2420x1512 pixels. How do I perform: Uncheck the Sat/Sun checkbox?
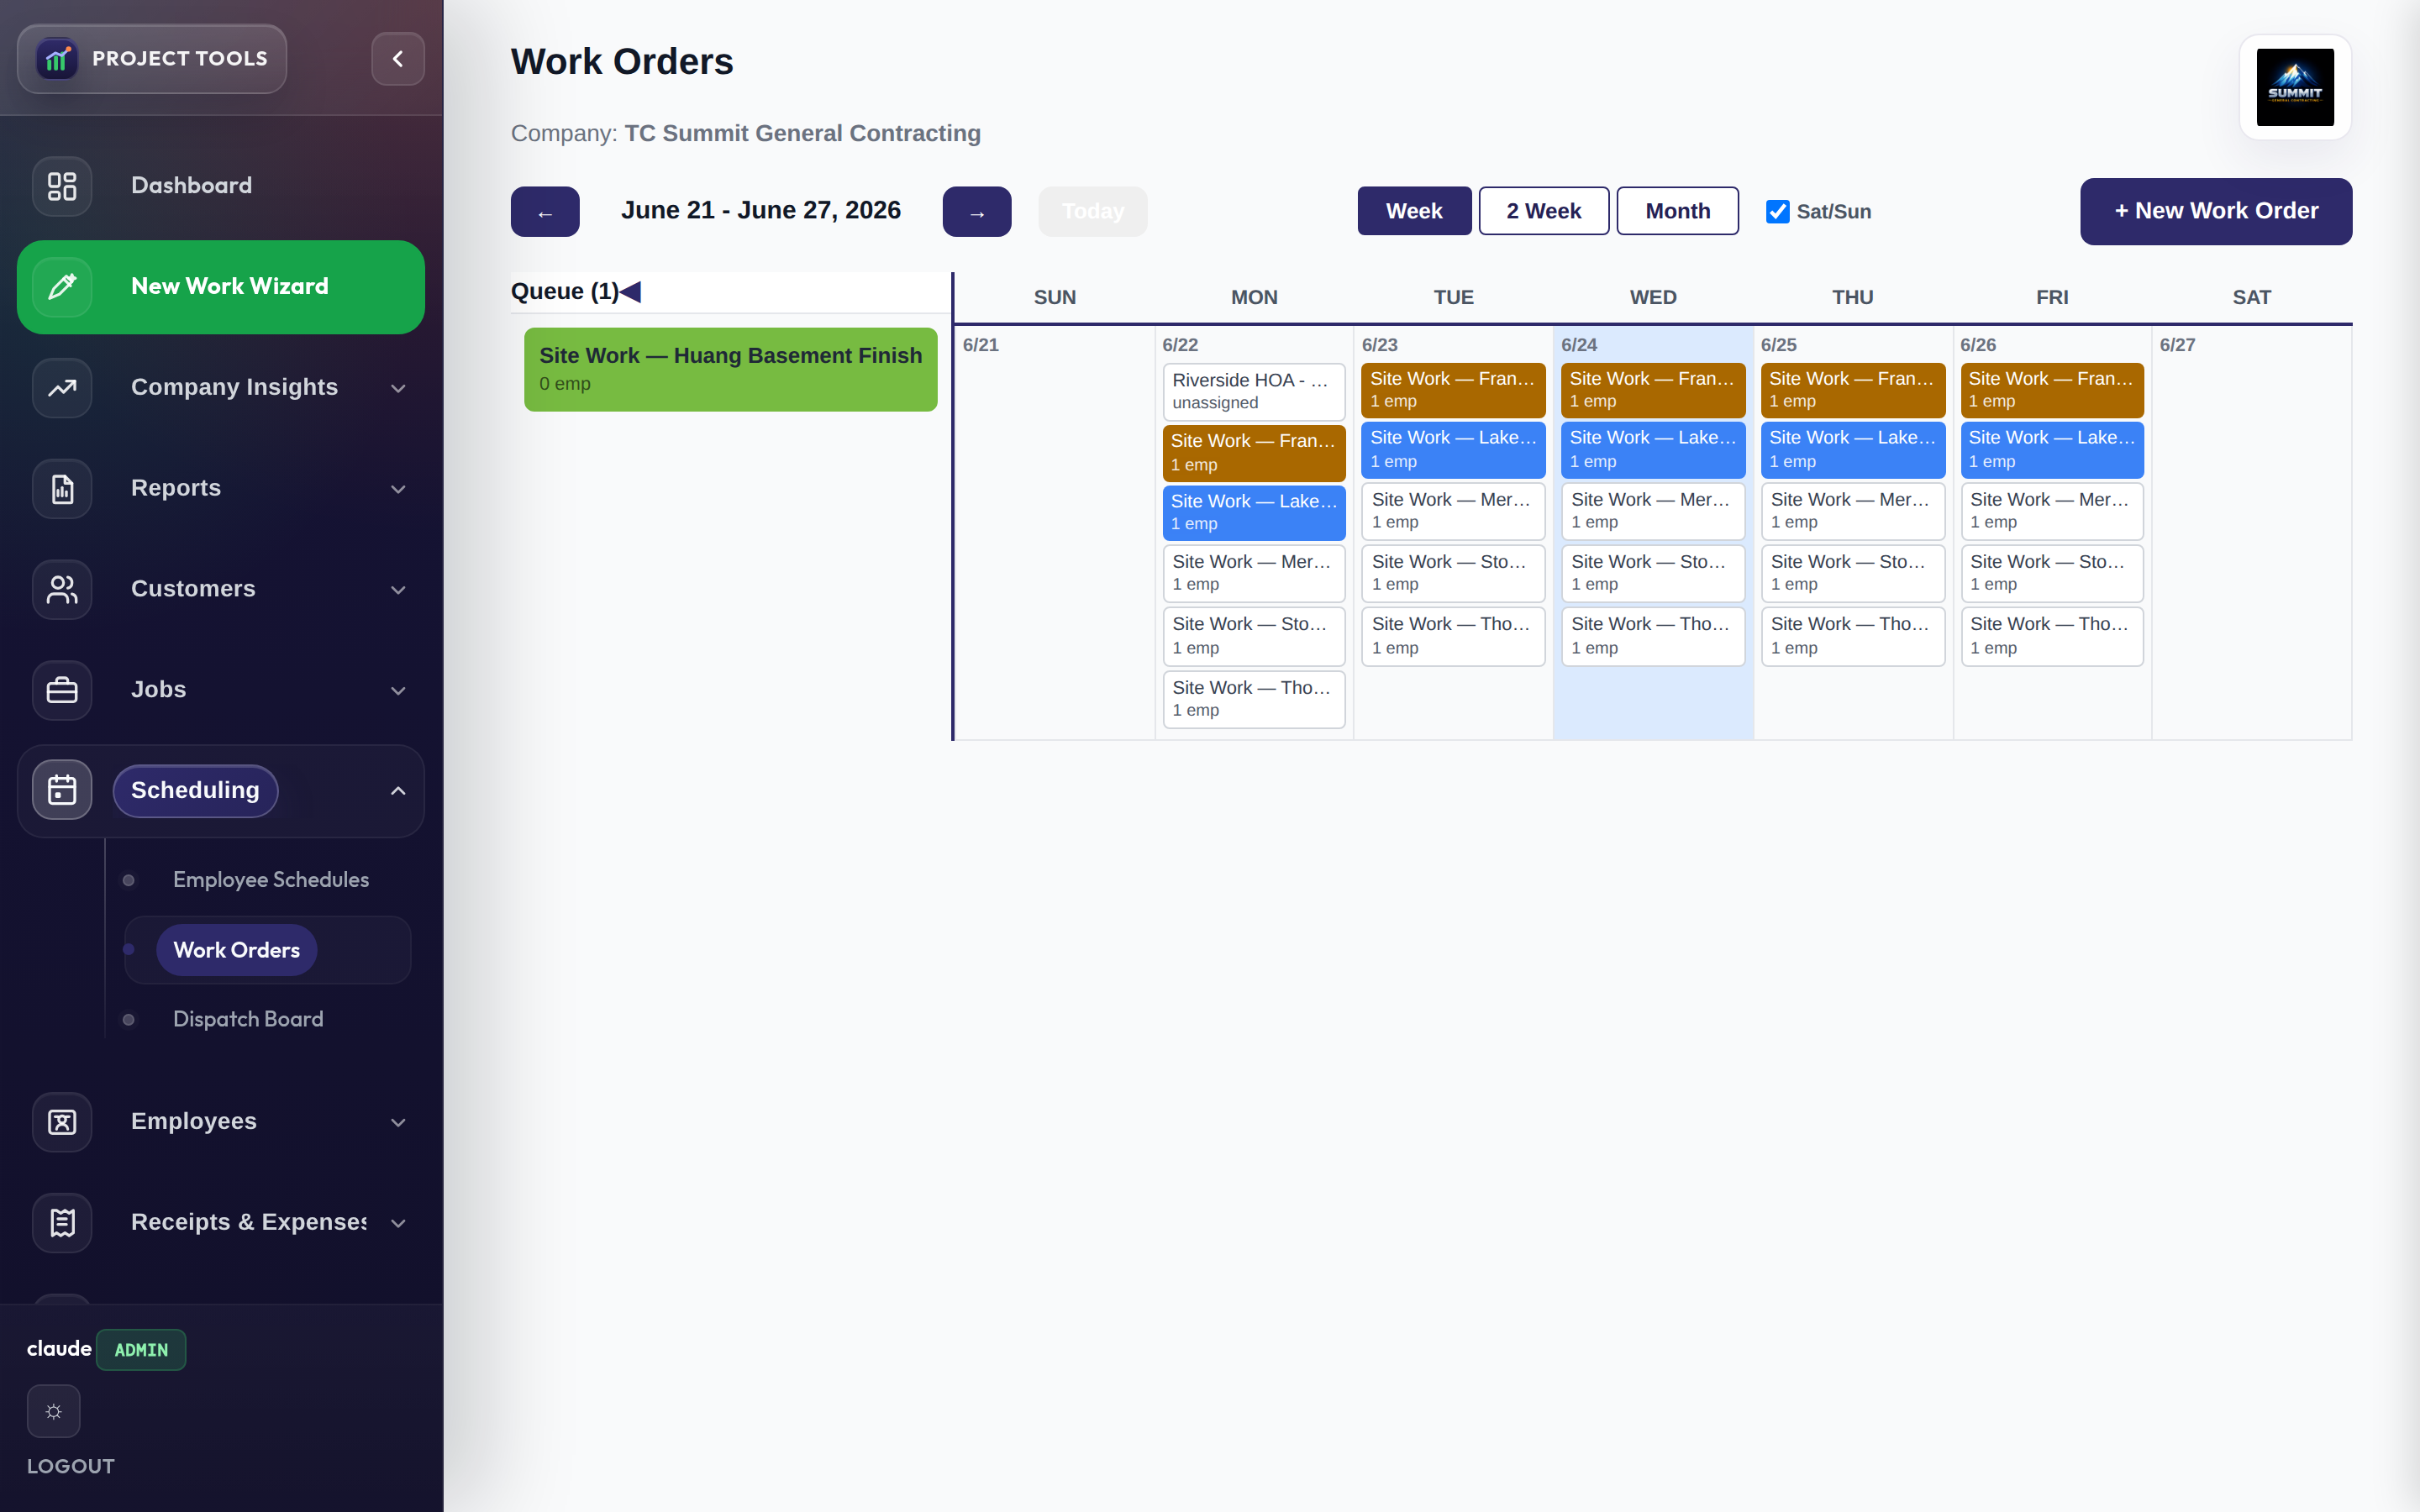(1777, 212)
